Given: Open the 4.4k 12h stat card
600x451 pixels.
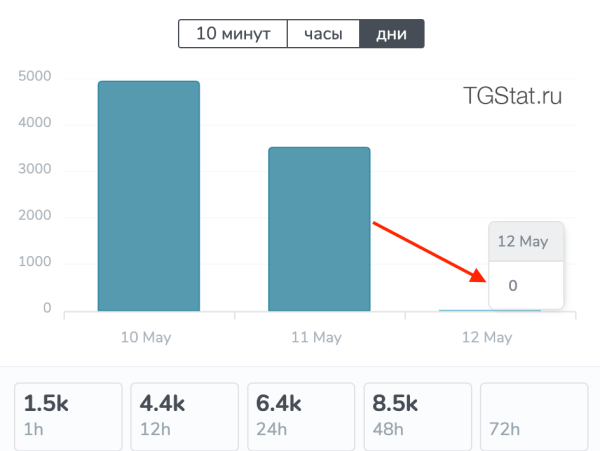Looking at the screenshot, I should coord(185,416).
